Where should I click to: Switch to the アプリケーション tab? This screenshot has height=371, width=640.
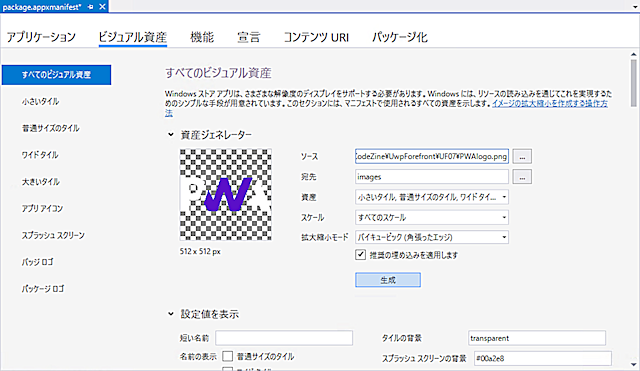[41, 37]
